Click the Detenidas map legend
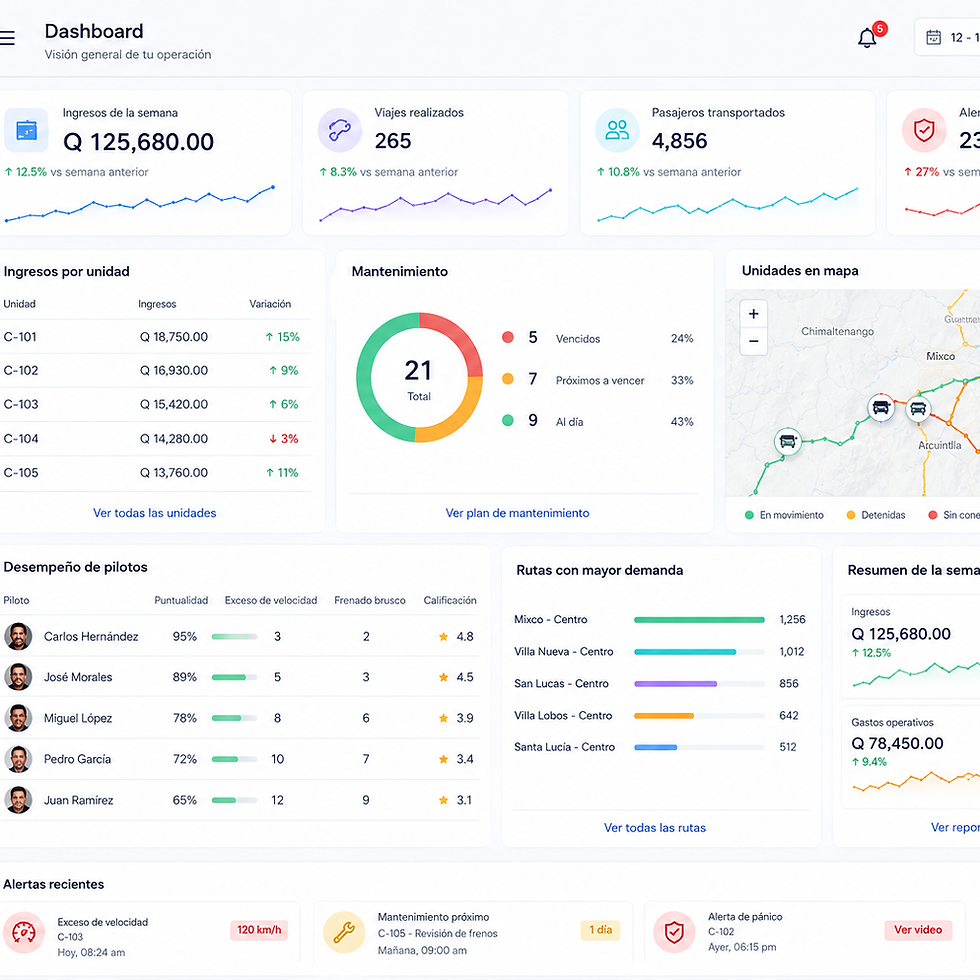The image size is (980, 980). [x=876, y=515]
